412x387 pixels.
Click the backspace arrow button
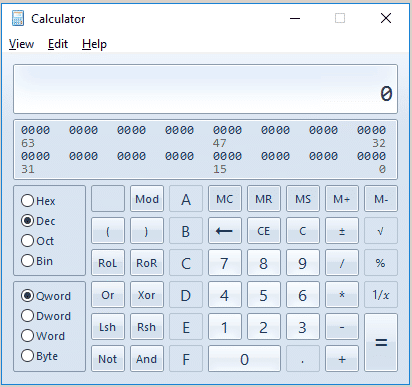coord(225,231)
